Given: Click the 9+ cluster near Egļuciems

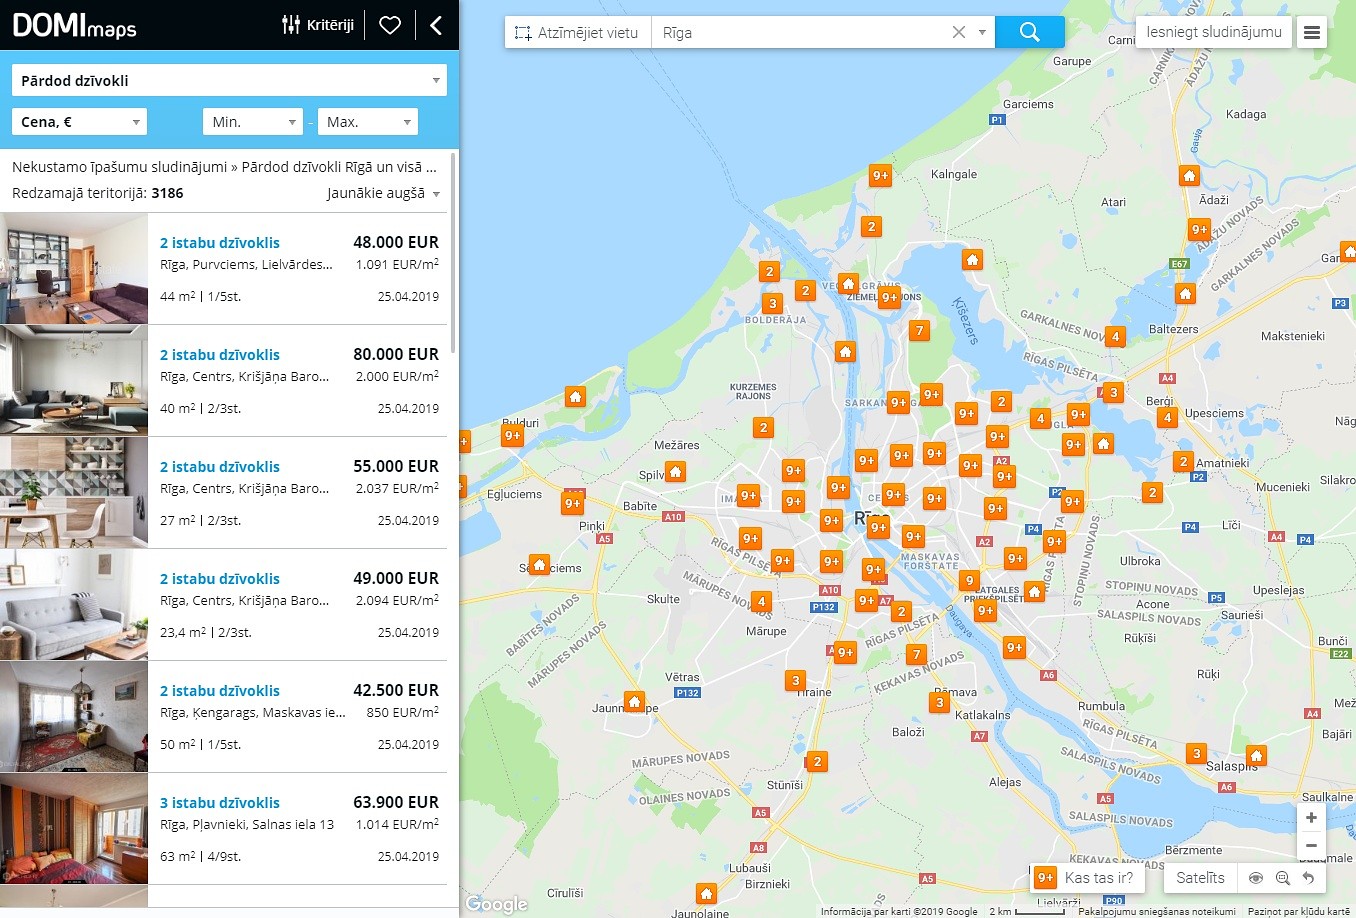Looking at the screenshot, I should 573,503.
